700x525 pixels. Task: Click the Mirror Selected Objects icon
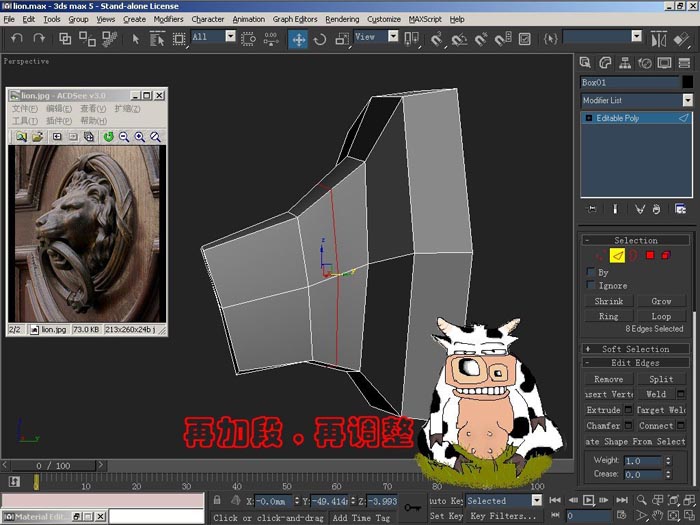658,39
